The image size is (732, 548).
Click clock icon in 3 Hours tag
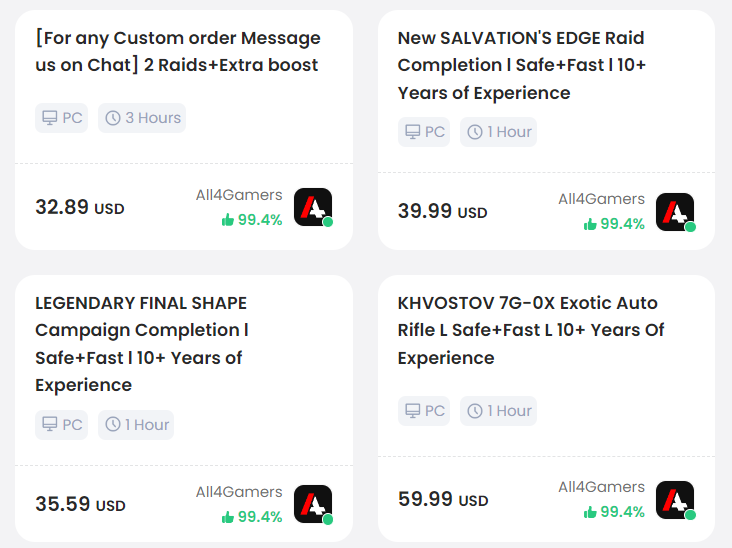[x=113, y=118]
